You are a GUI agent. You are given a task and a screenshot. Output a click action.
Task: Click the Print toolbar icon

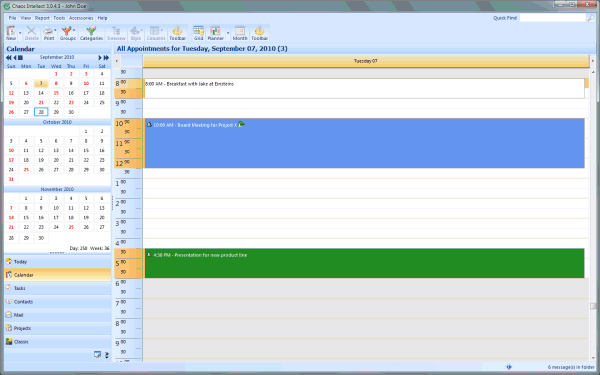pyautogui.click(x=48, y=33)
